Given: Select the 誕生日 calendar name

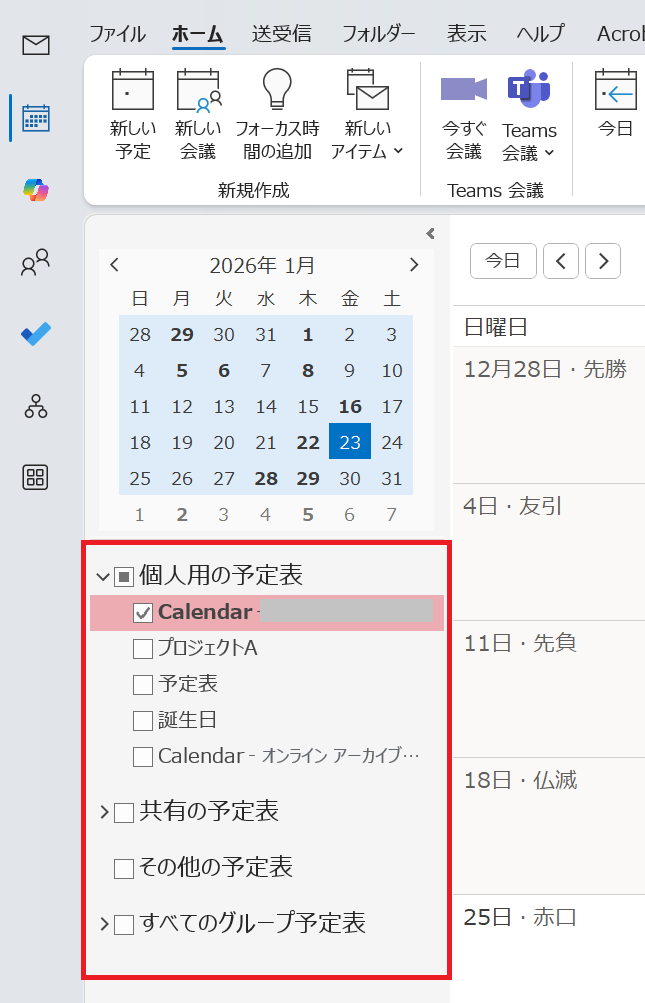Looking at the screenshot, I should point(187,720).
